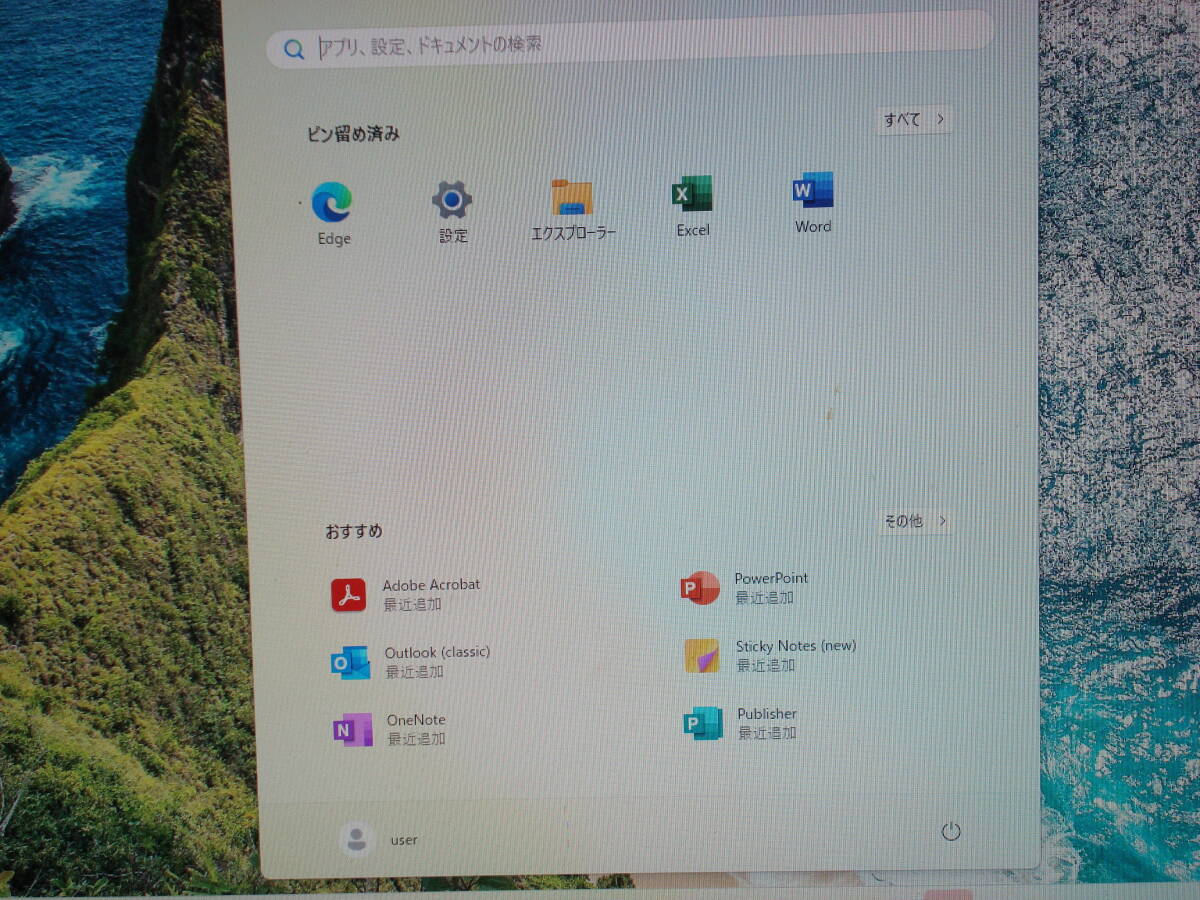Click the "Word" label under icon

click(813, 227)
